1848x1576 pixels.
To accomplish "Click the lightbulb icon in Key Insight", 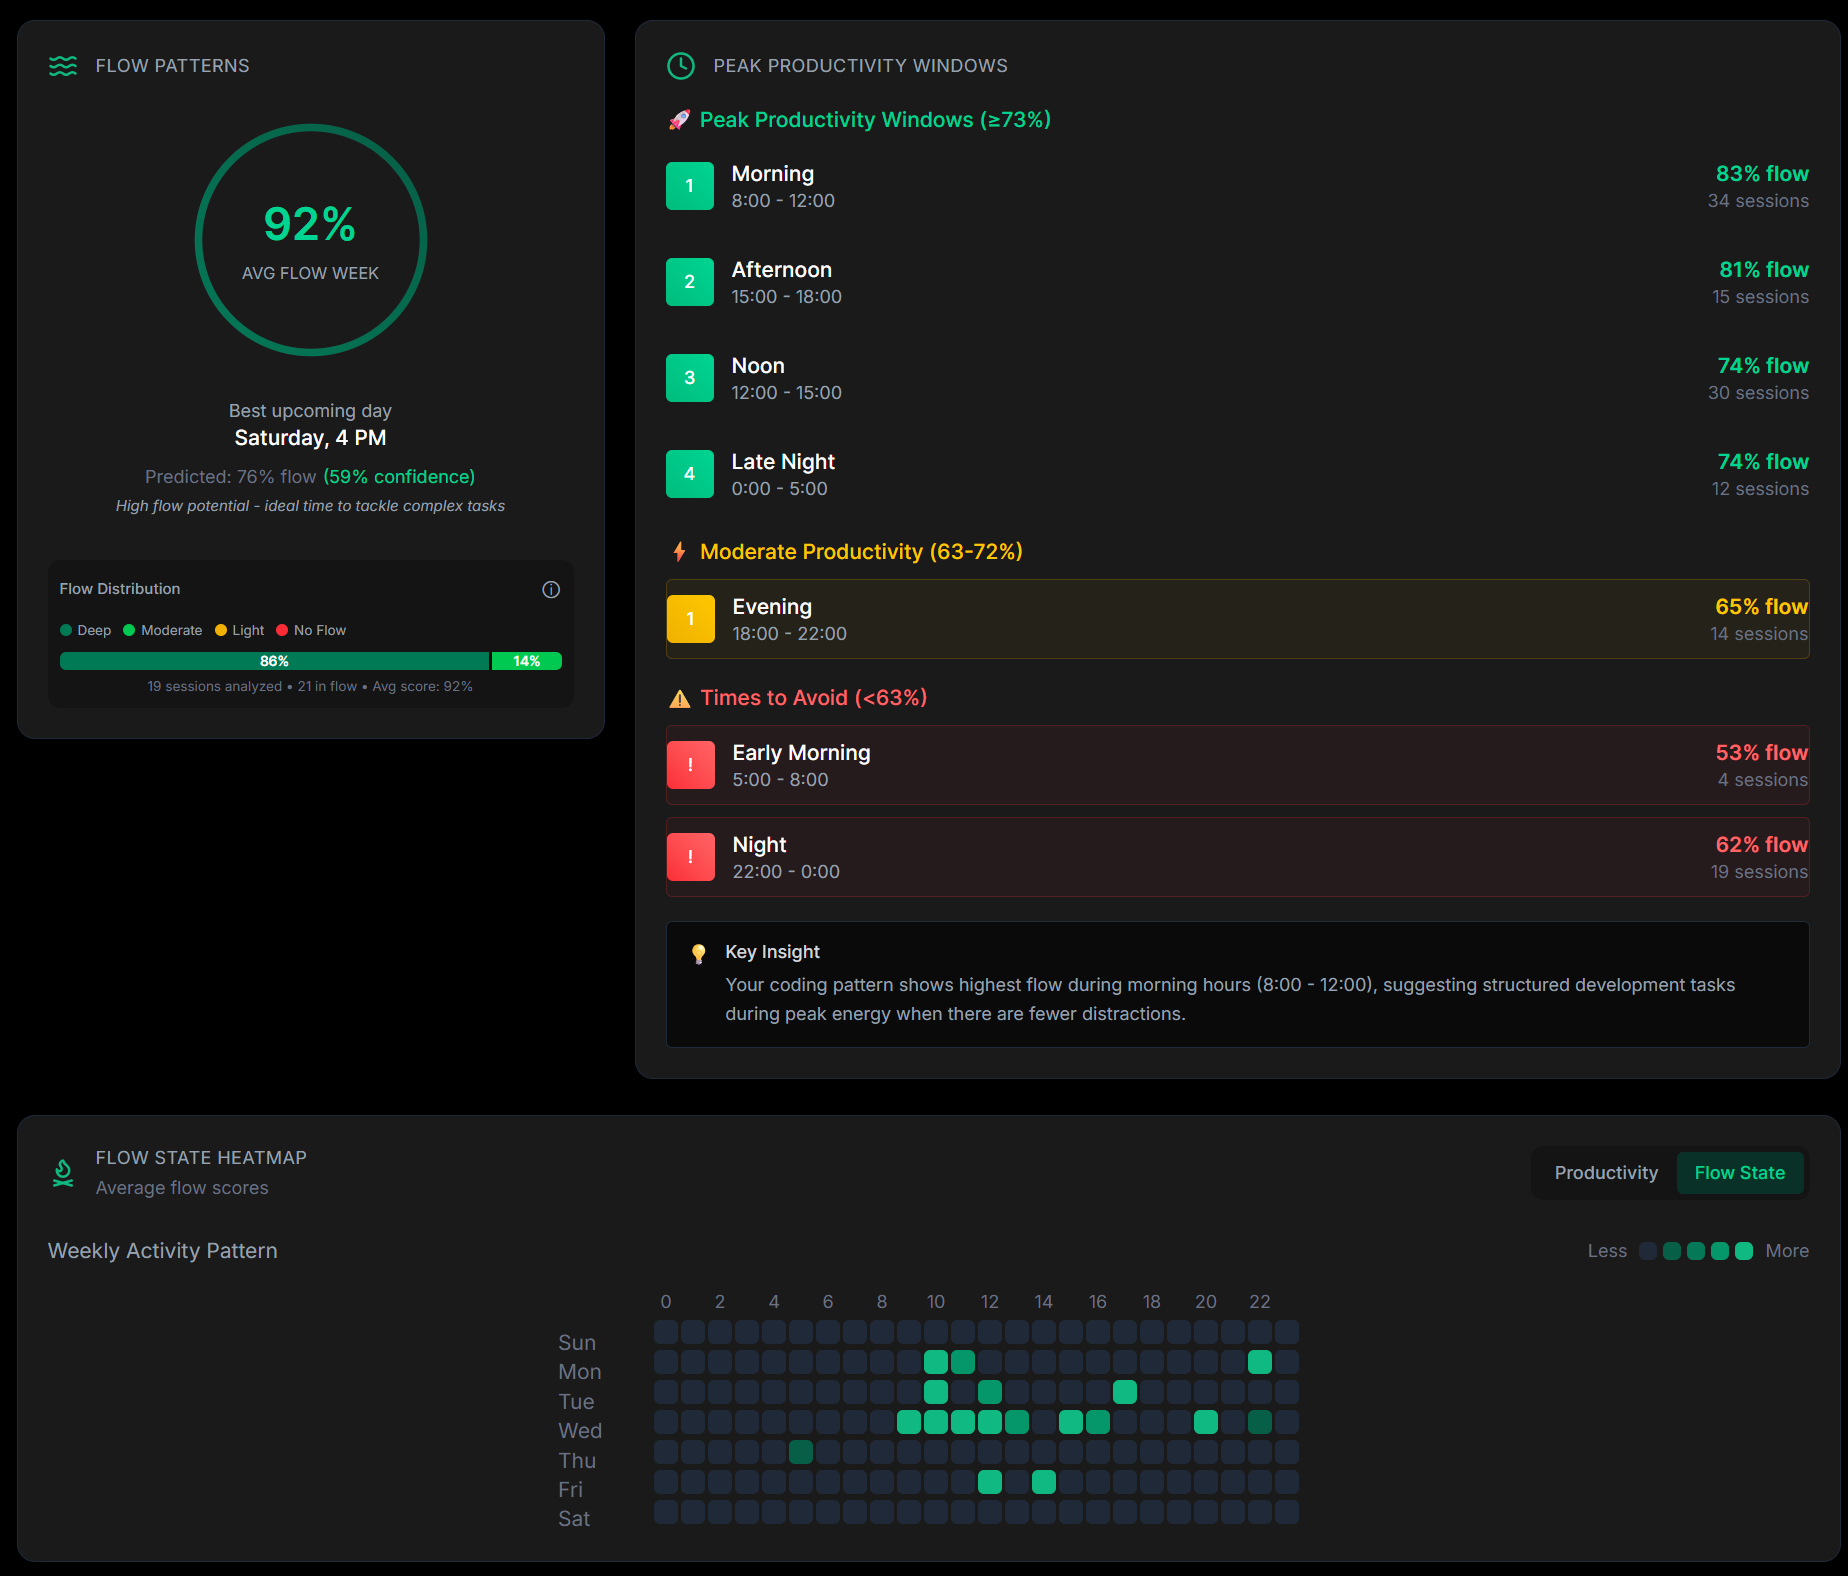I will [698, 952].
